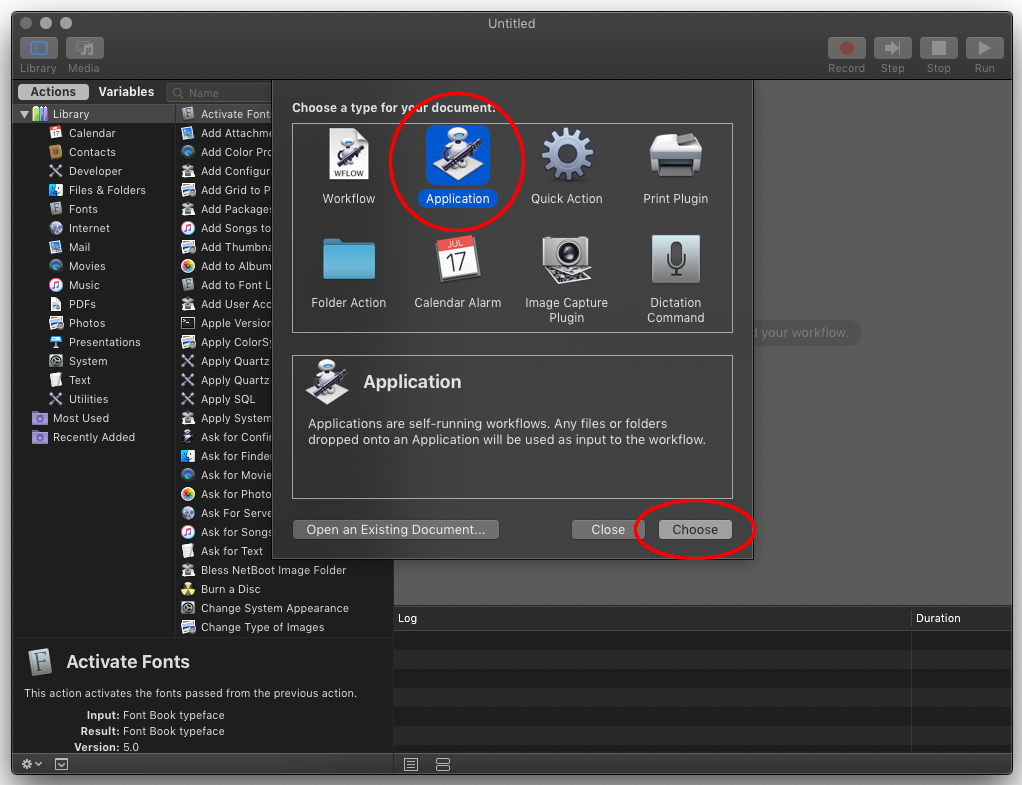Select Contacts in the library list

click(x=92, y=152)
